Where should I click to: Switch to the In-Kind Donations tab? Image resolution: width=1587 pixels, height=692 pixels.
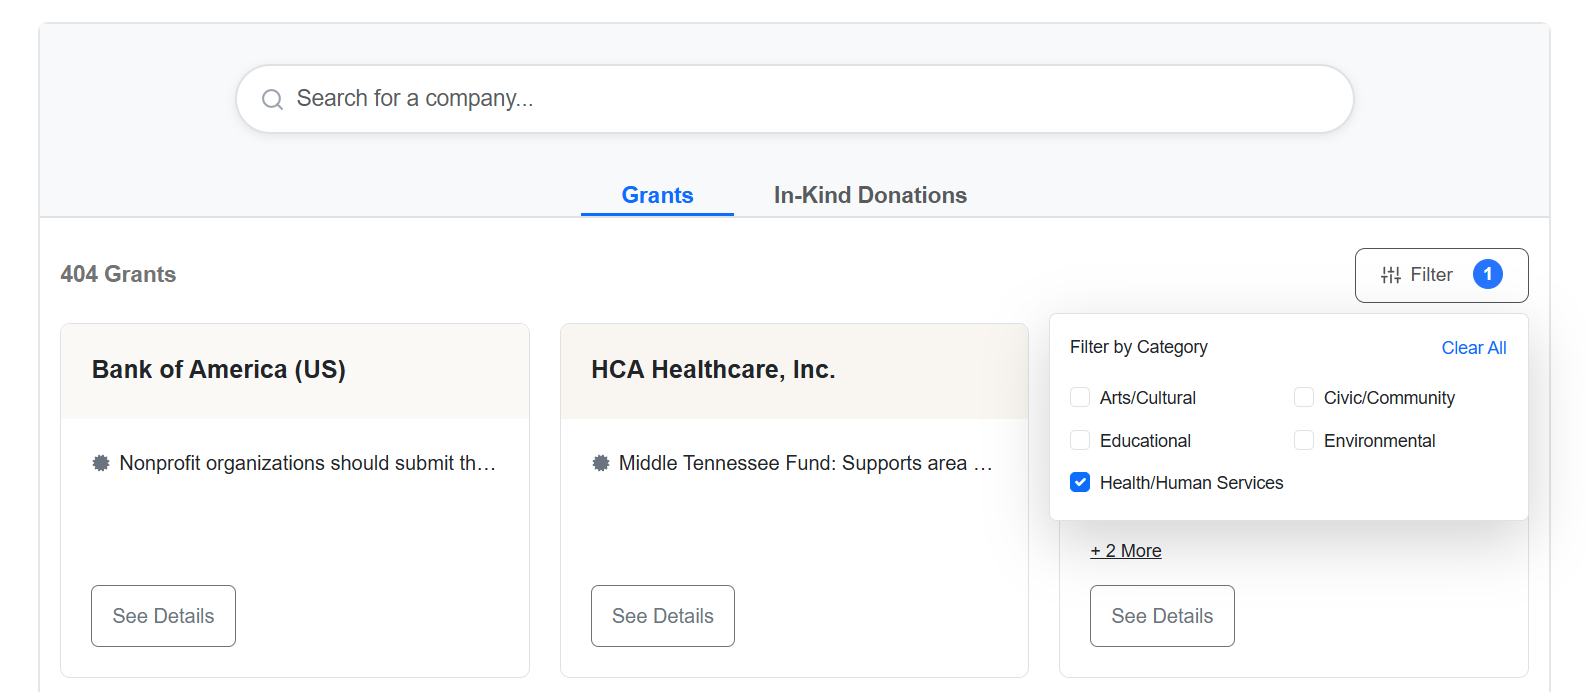point(869,195)
